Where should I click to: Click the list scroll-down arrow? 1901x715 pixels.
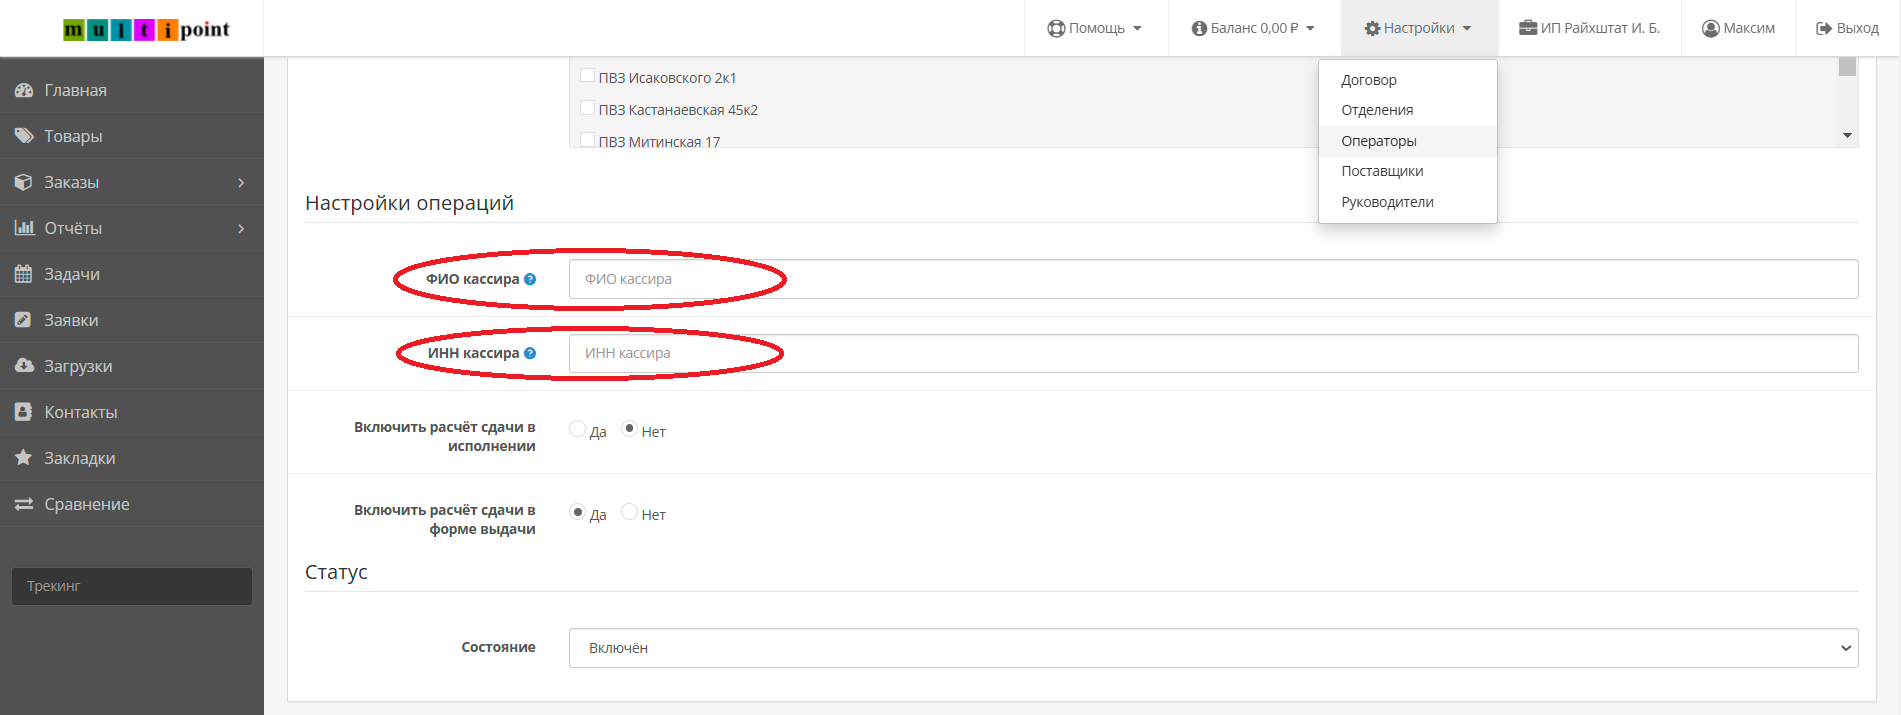point(1847,136)
